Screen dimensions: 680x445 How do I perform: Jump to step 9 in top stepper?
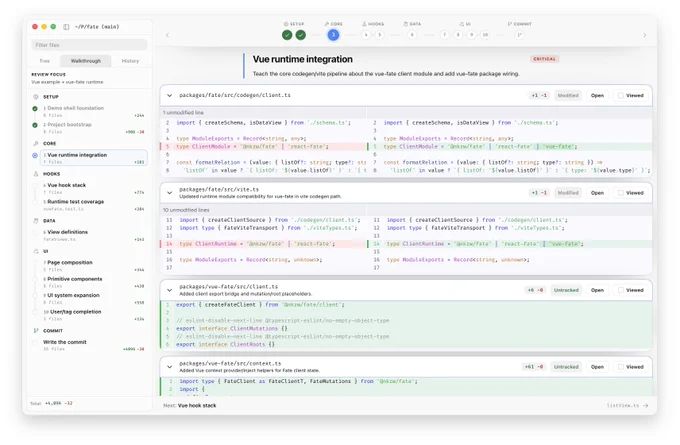click(x=471, y=35)
